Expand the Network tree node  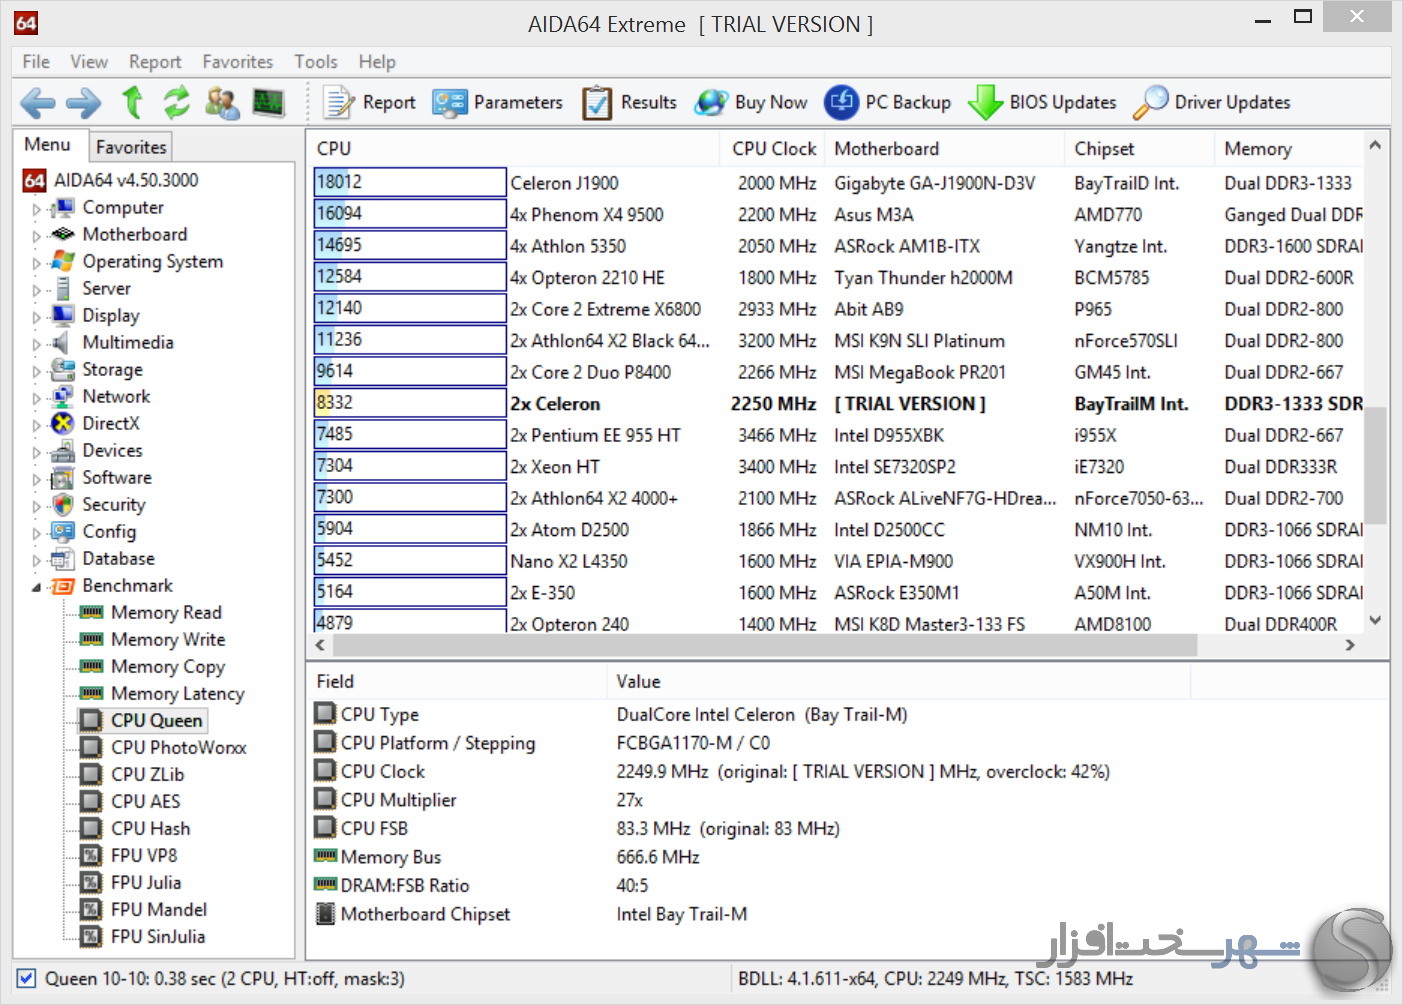click(37, 398)
